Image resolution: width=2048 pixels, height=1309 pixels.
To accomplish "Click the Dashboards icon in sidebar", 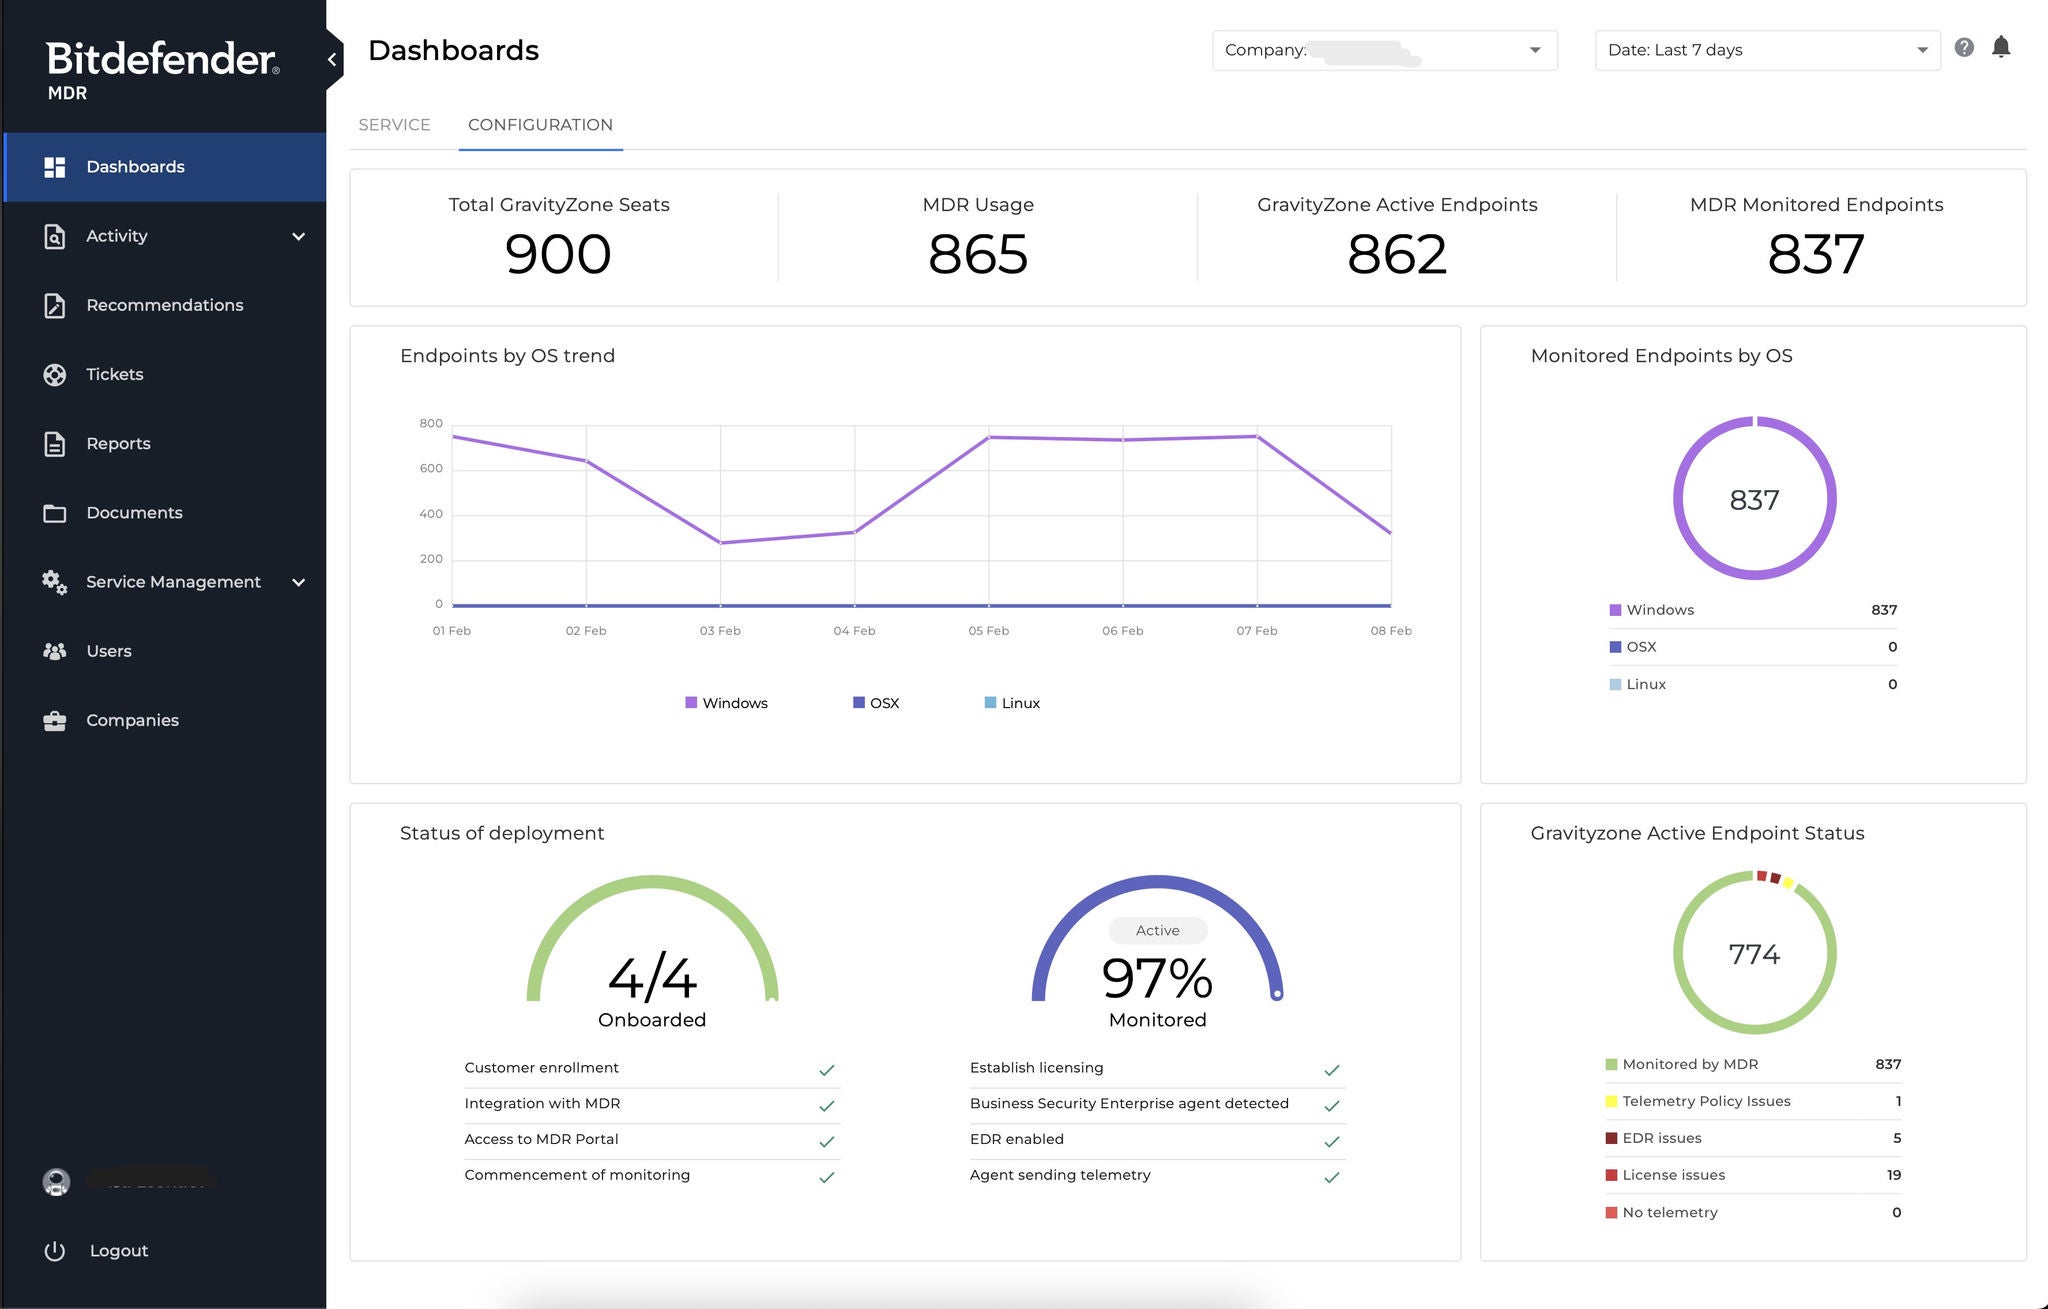I will (x=51, y=166).
